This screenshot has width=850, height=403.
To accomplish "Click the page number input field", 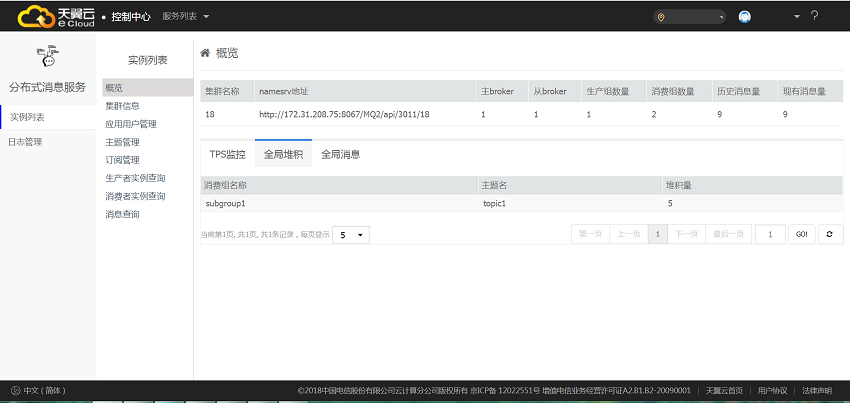I will tap(770, 234).
